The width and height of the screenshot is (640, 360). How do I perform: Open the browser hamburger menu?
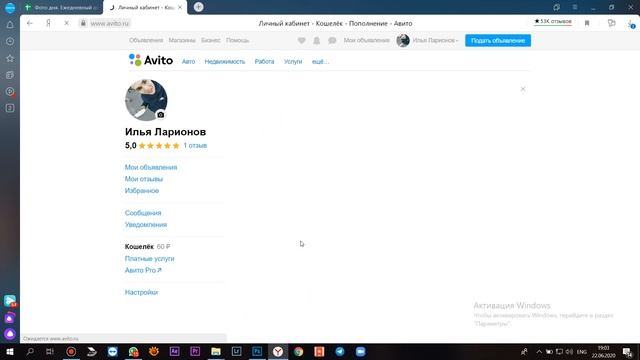(575, 7)
